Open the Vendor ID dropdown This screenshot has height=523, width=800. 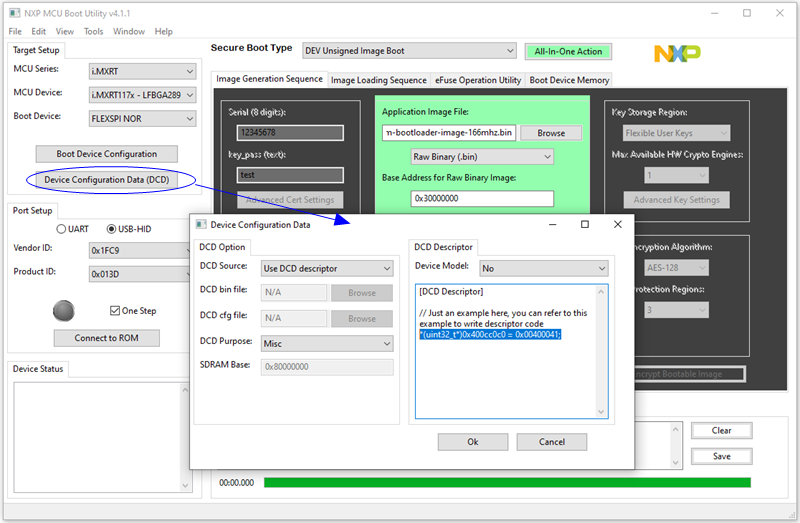141,251
